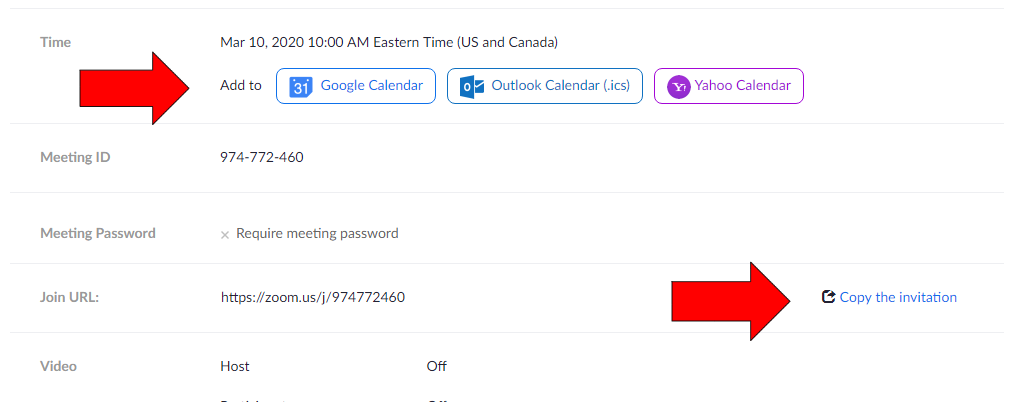Click the Add to text
Screen dimensions: 1009x402
(x=241, y=86)
